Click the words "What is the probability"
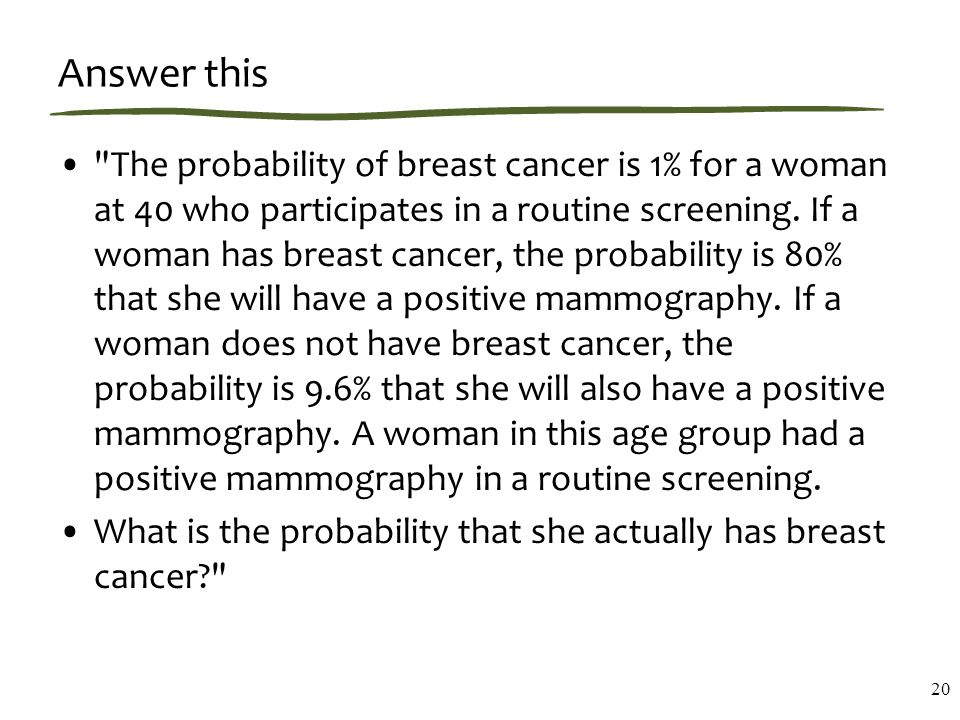Viewport: 960px width, 720px height. coord(271,533)
